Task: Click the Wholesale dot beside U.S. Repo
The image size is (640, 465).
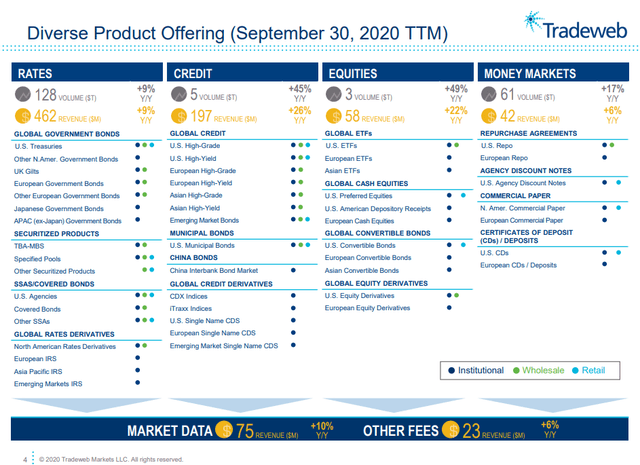Action: click(612, 145)
